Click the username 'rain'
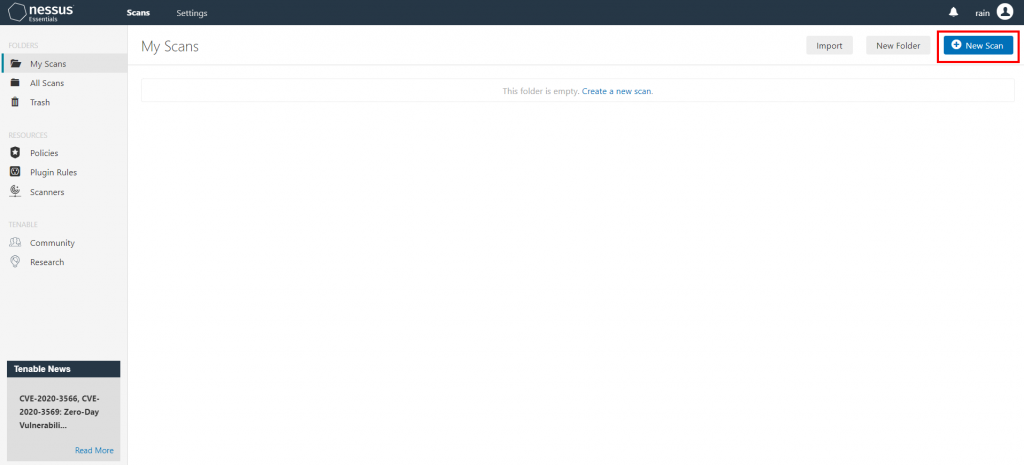 coord(982,13)
